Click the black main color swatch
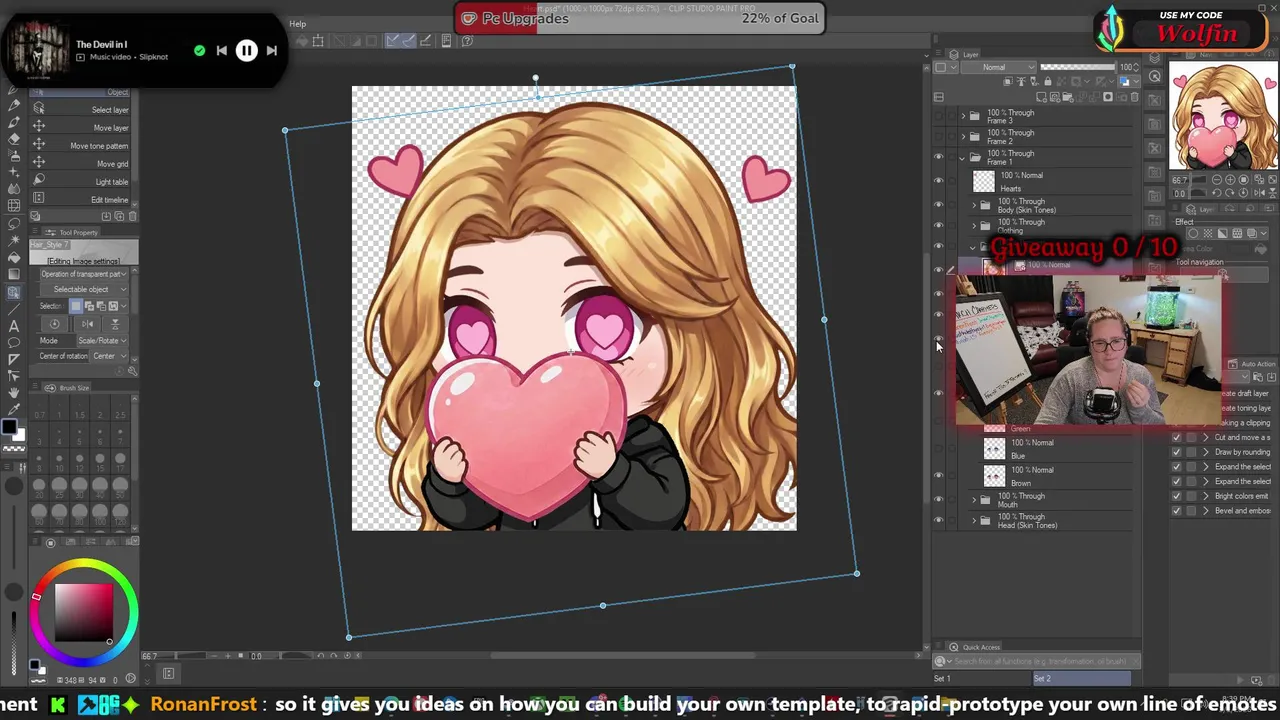This screenshot has height=720, width=1280. (9, 428)
